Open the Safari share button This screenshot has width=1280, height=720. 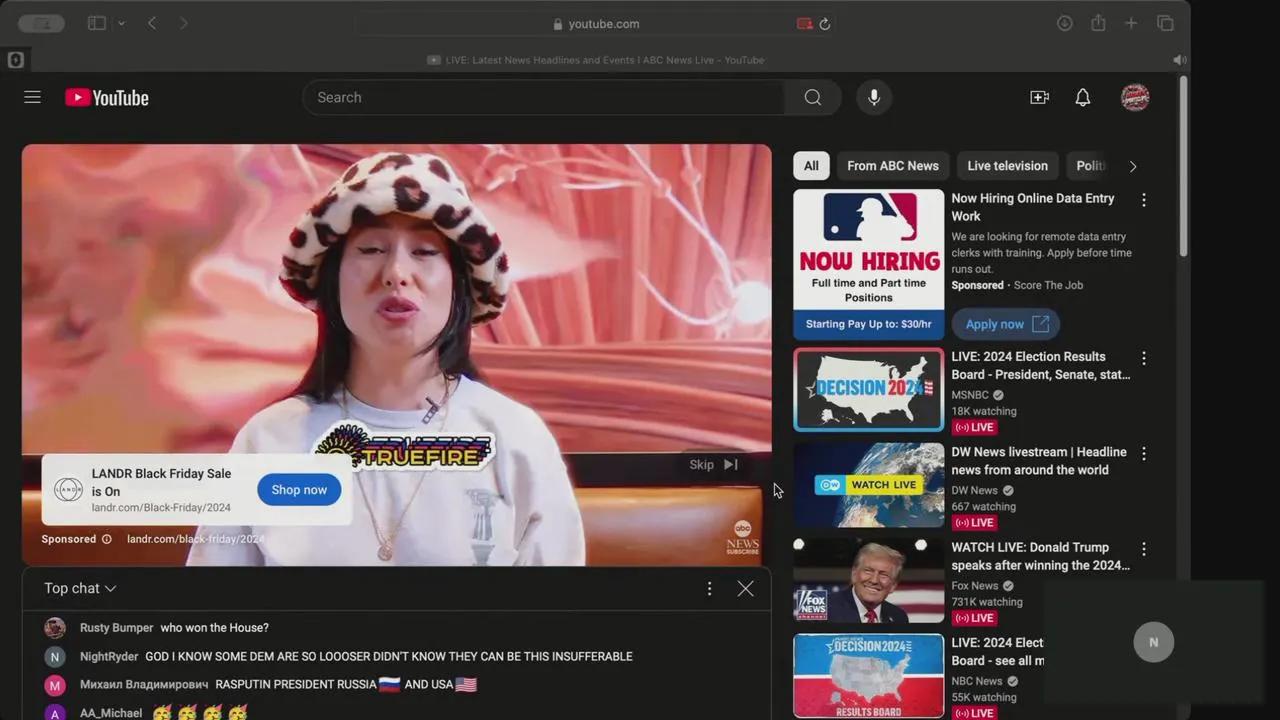(1098, 23)
